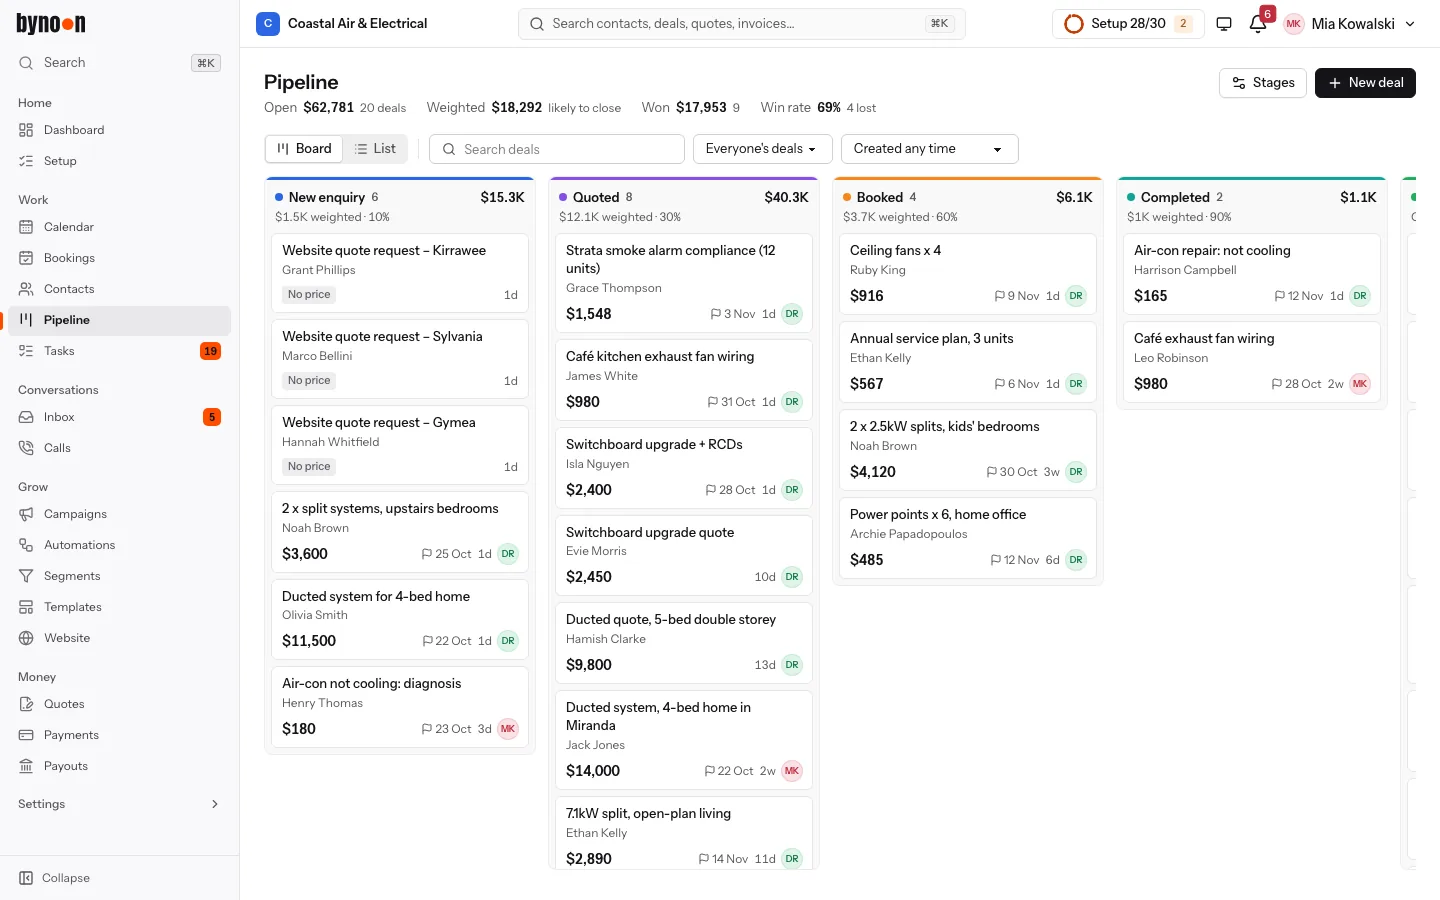Open Created any time dropdown
Viewport: 1440px width, 900px height.
point(930,149)
